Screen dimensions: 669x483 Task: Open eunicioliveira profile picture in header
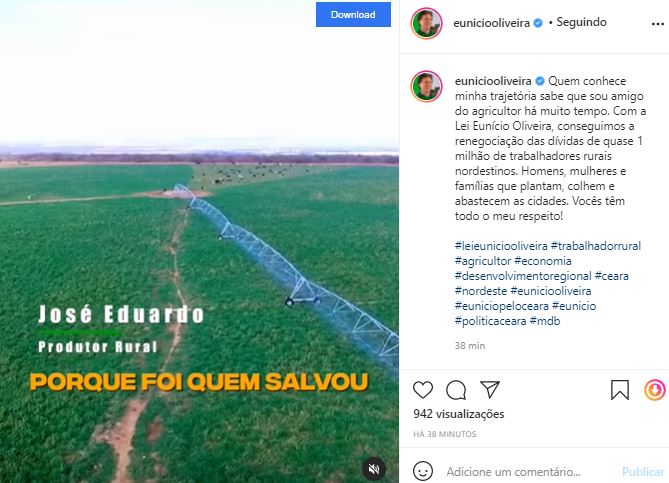(x=426, y=23)
